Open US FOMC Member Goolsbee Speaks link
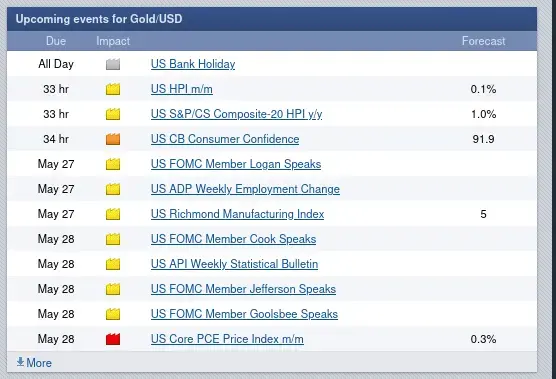This screenshot has height=379, width=556. click(244, 314)
